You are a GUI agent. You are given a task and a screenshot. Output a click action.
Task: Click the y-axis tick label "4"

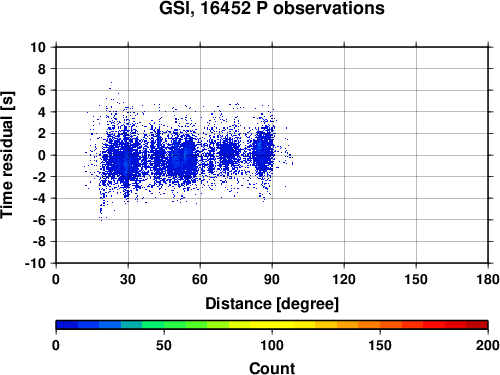coord(42,112)
